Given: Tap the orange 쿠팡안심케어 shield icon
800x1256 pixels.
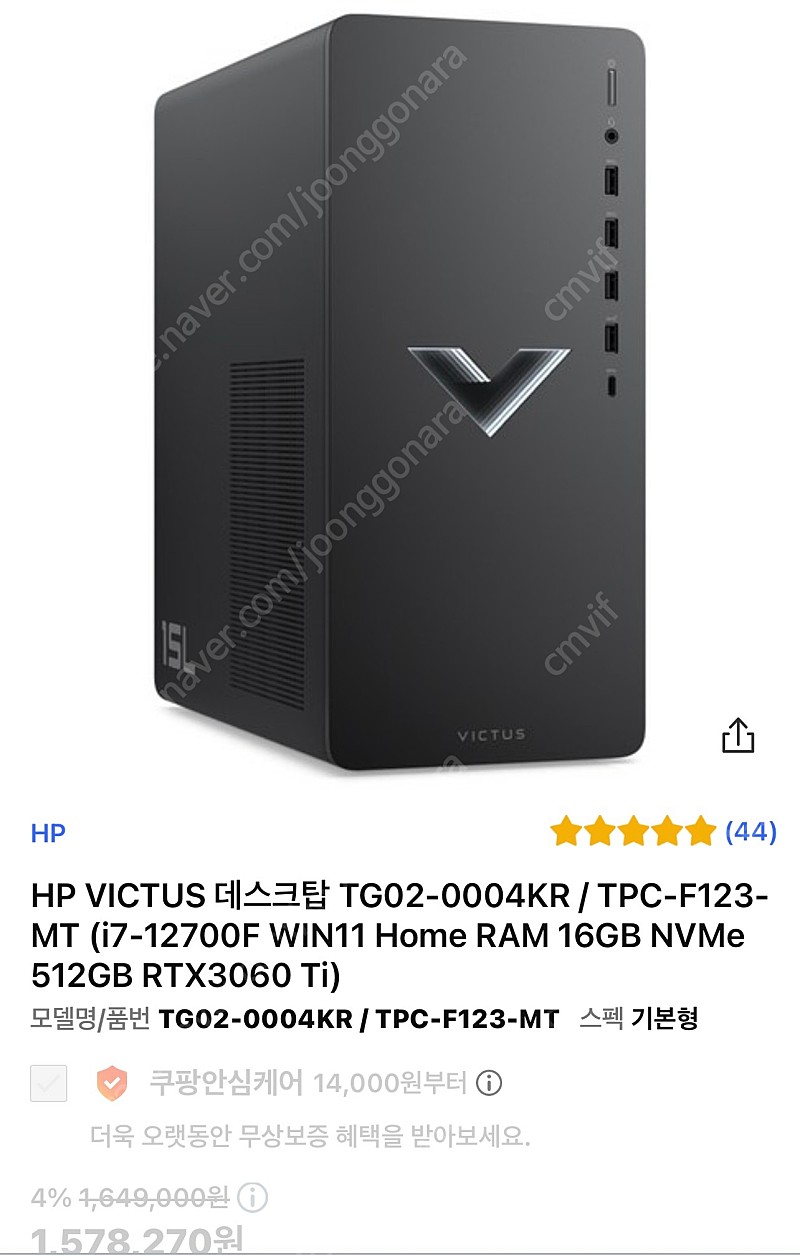Looking at the screenshot, I should point(113,1082).
